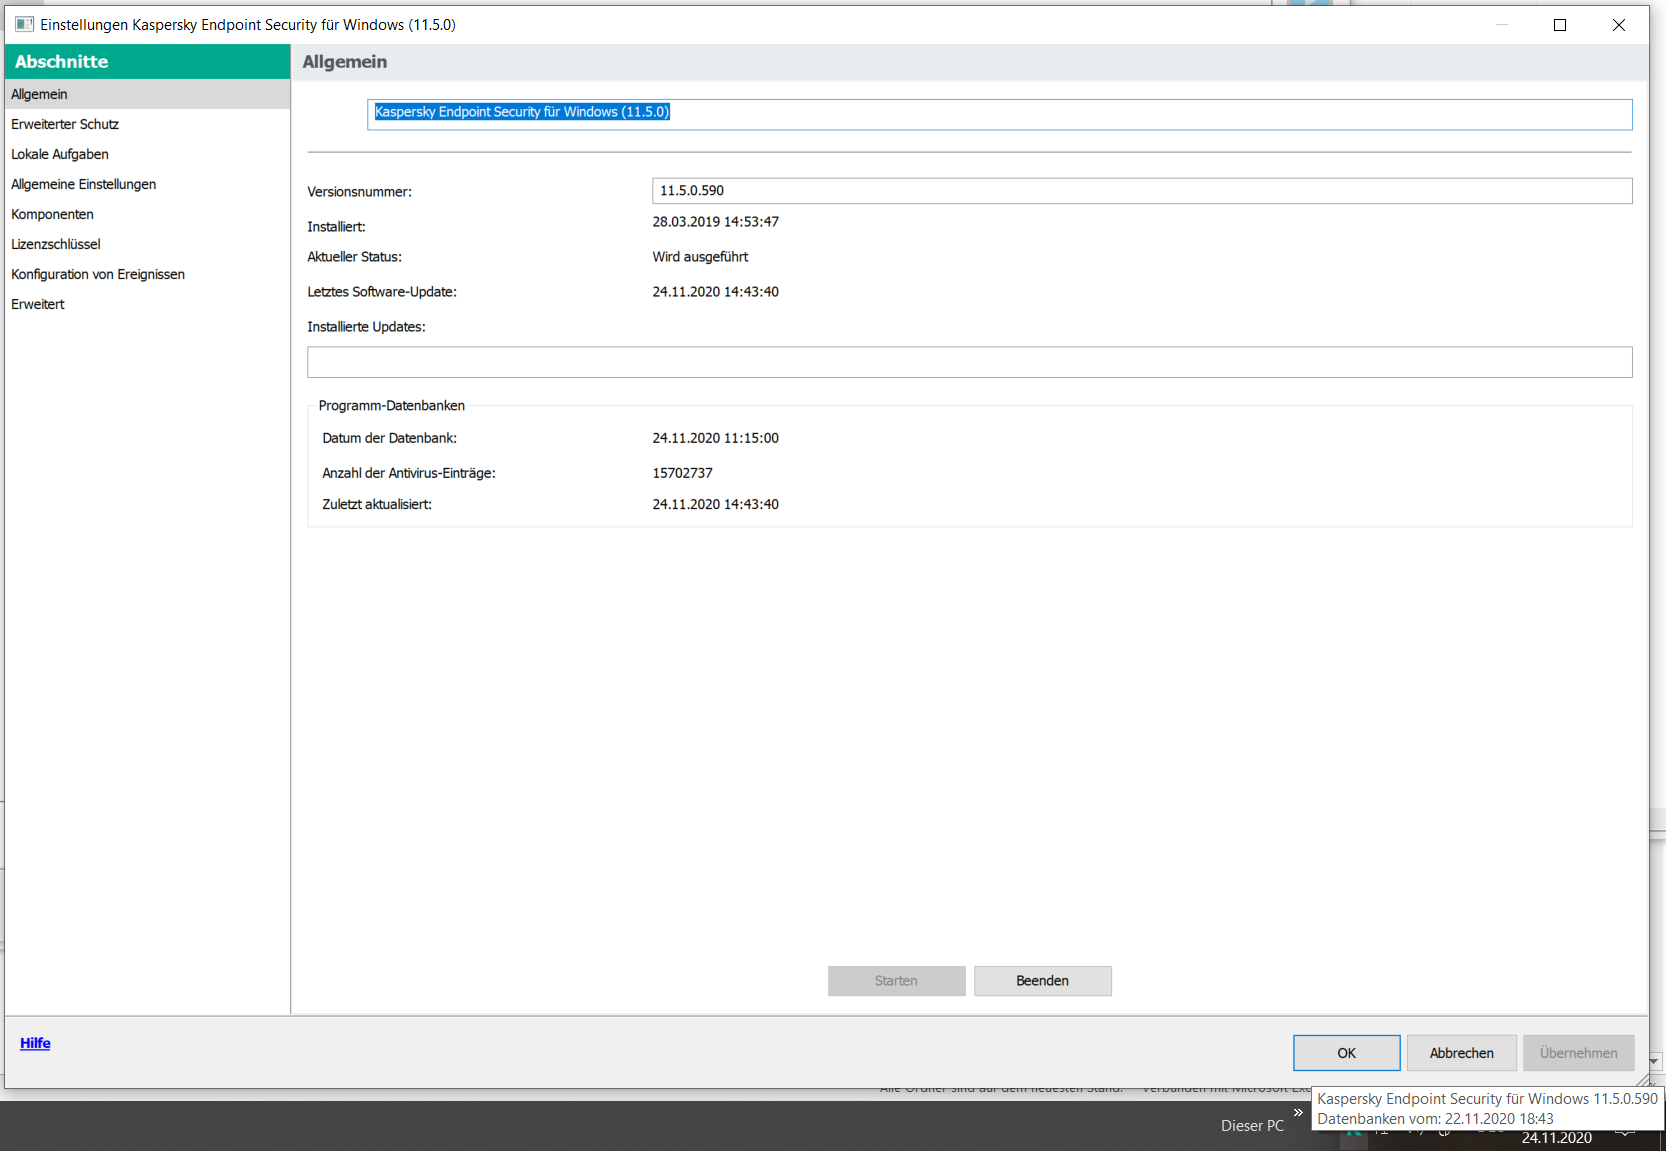
Task: Click the Programm-Datenbanken group title
Action: click(x=392, y=406)
